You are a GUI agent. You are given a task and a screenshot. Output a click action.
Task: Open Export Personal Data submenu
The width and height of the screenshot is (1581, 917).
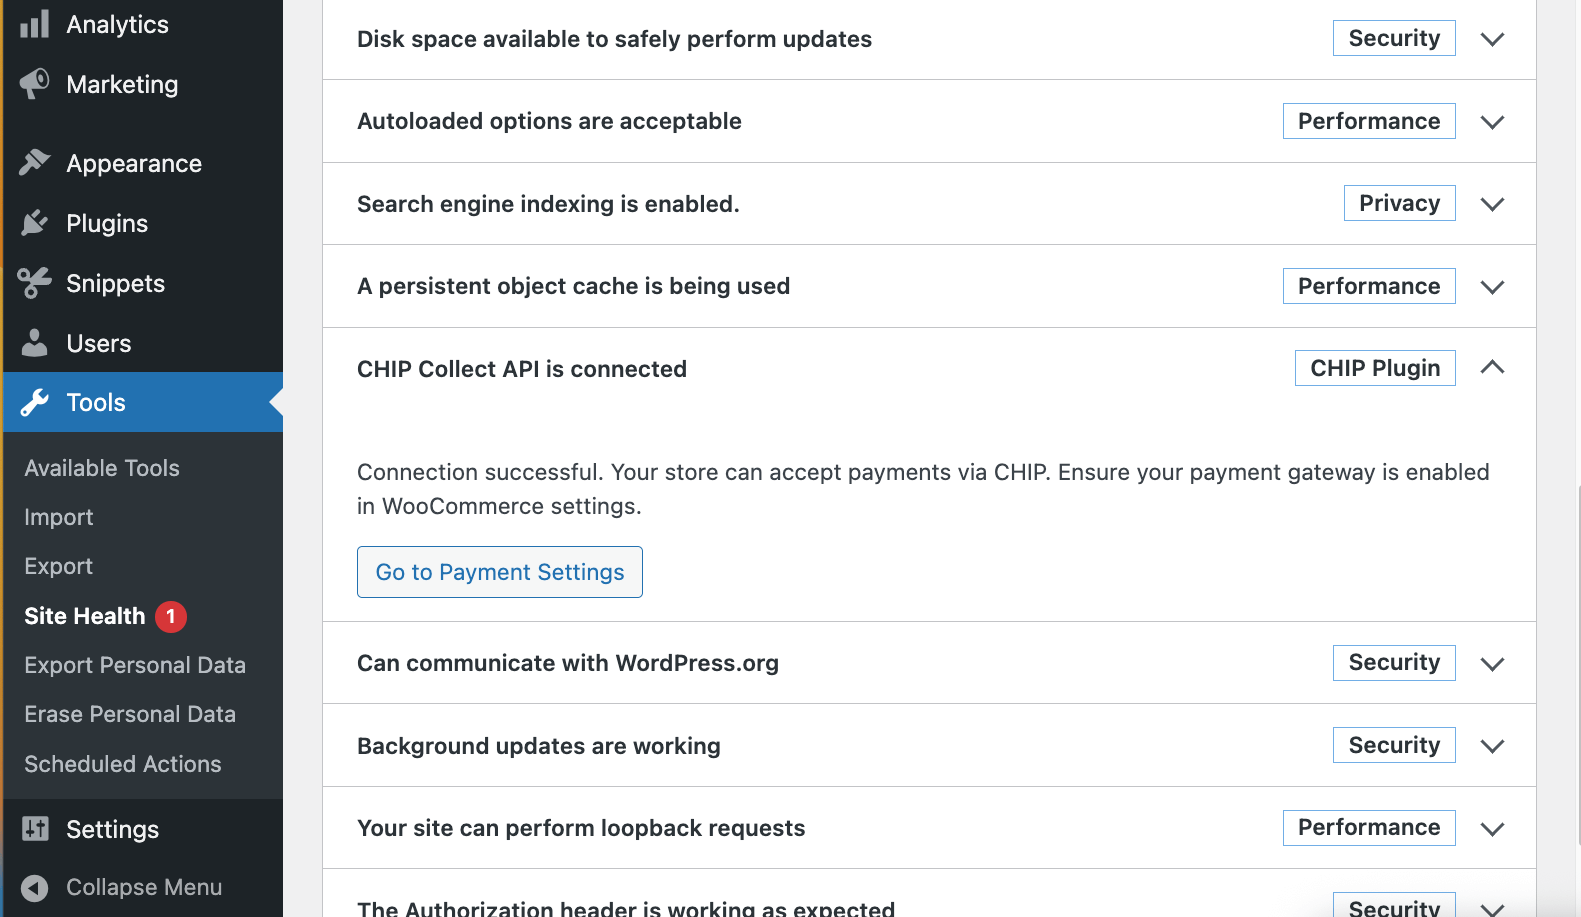[135, 665]
